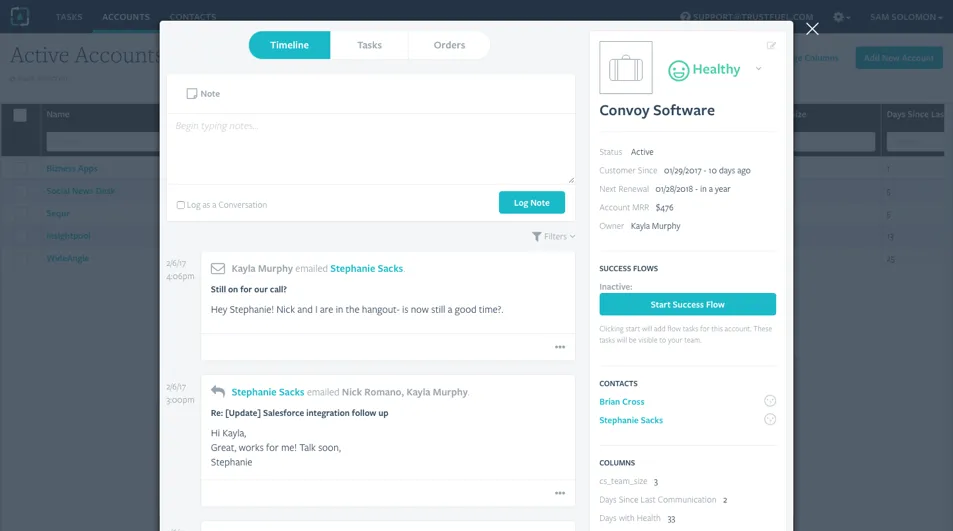
Task: Enable Log as a Conversation checkbox
Action: pos(181,205)
